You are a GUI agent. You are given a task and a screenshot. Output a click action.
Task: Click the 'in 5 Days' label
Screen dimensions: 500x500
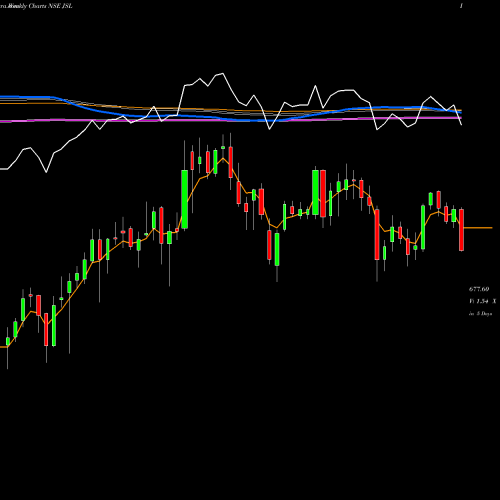point(481,314)
